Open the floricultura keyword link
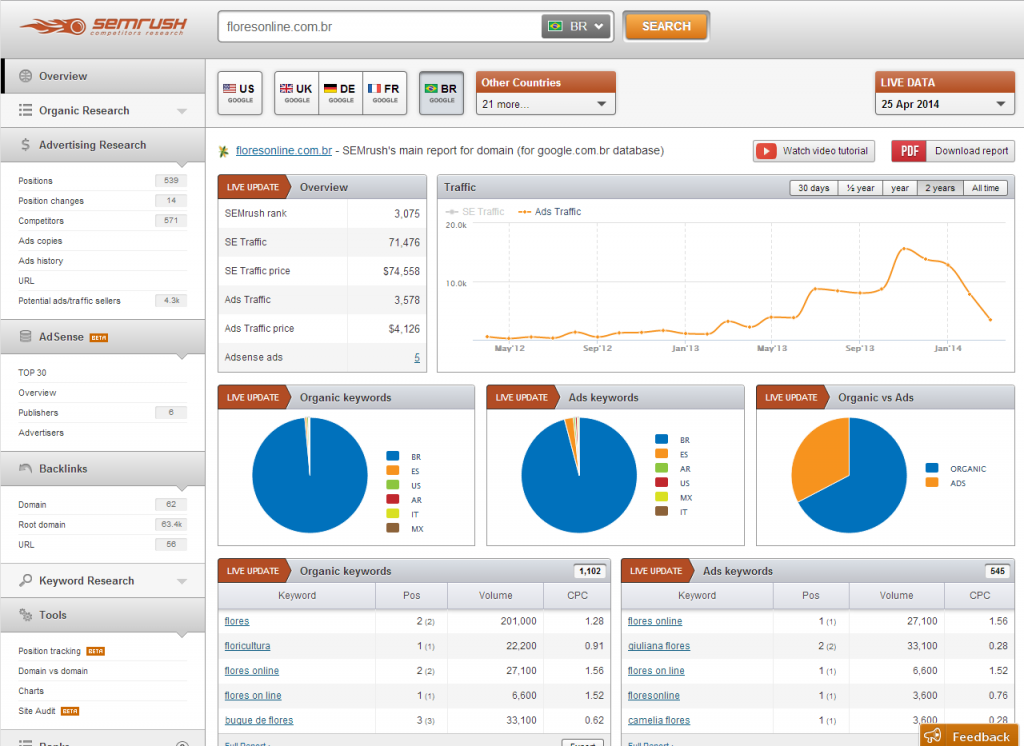This screenshot has width=1024, height=746. tap(247, 646)
